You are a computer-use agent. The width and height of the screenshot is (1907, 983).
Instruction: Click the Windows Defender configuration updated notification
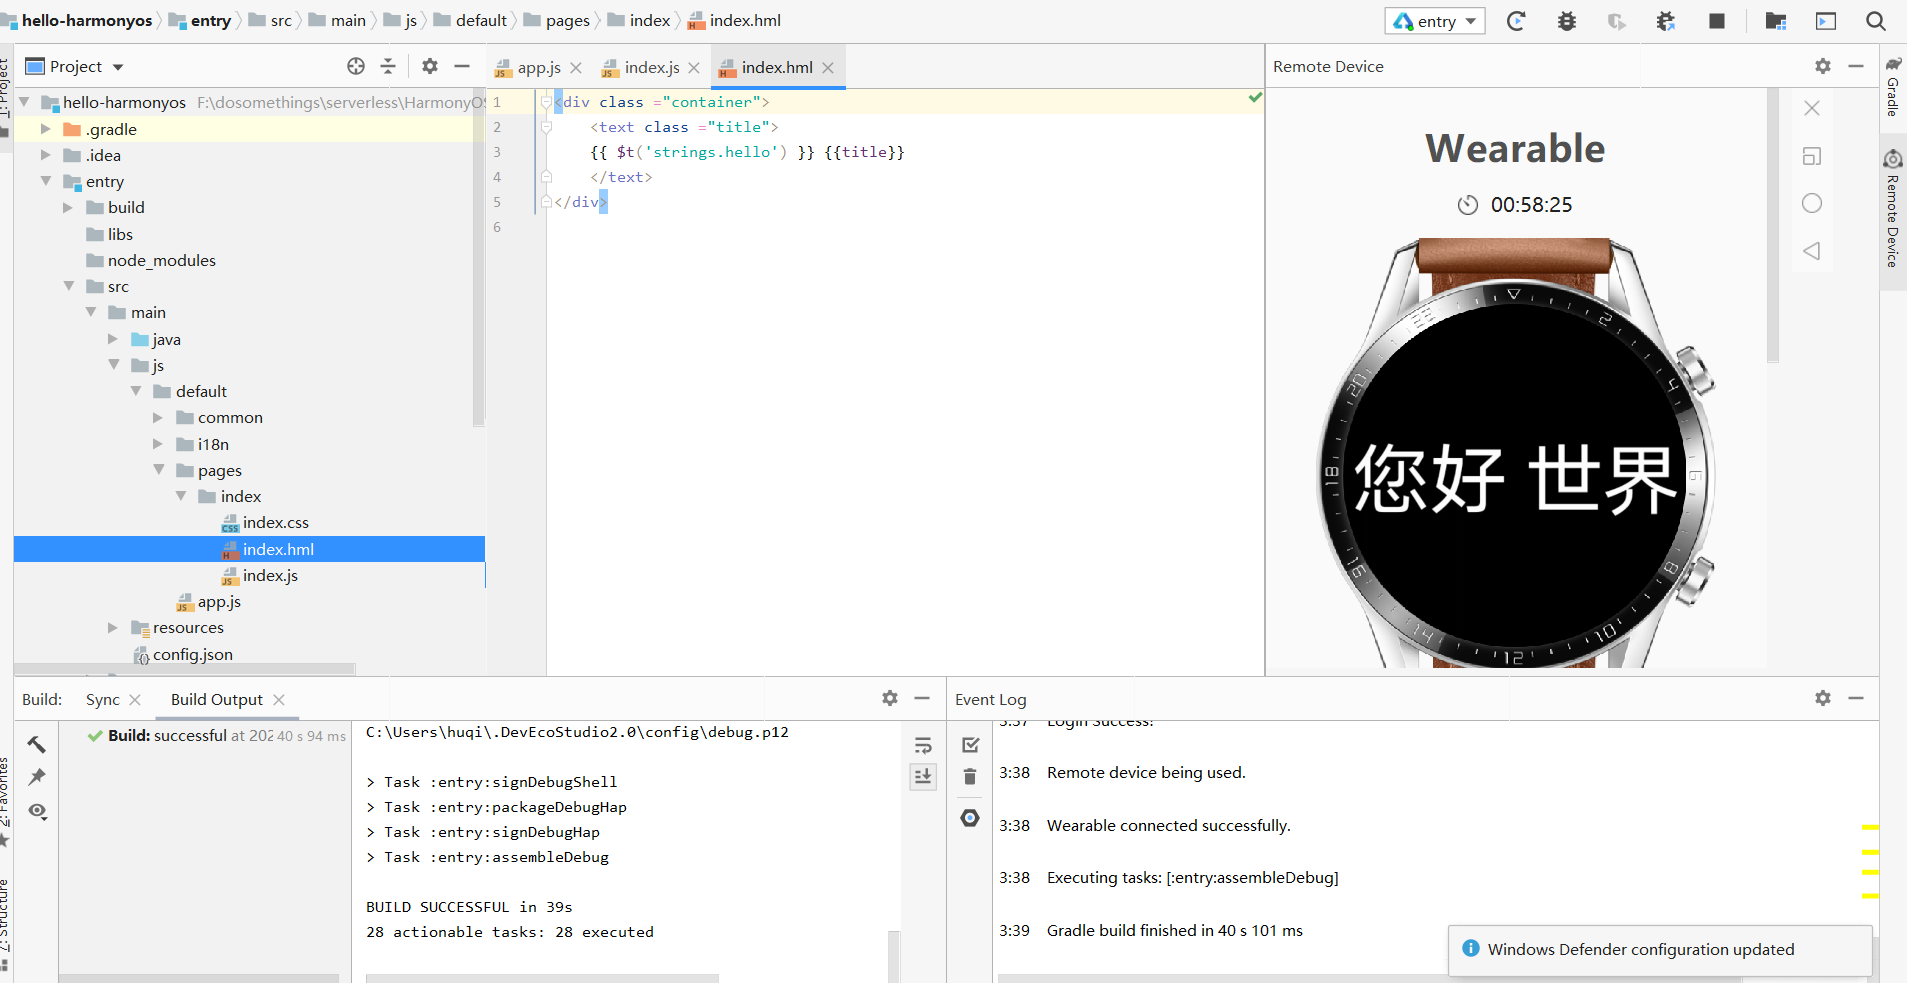pos(1659,949)
